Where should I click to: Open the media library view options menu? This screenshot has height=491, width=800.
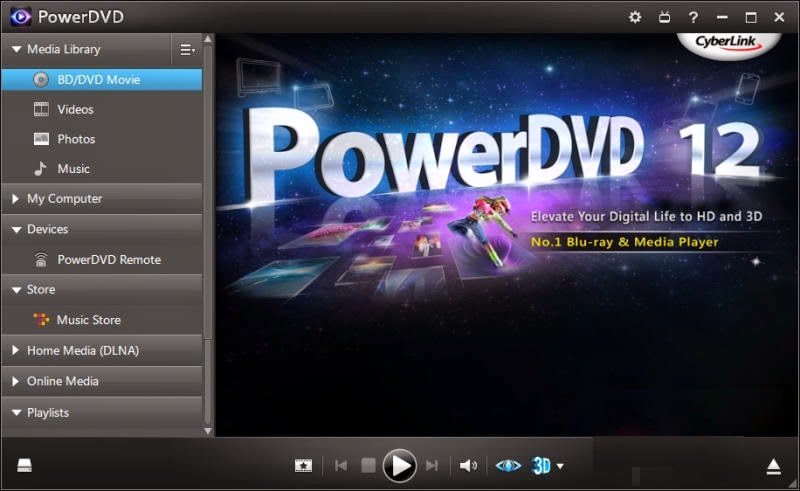click(x=187, y=50)
